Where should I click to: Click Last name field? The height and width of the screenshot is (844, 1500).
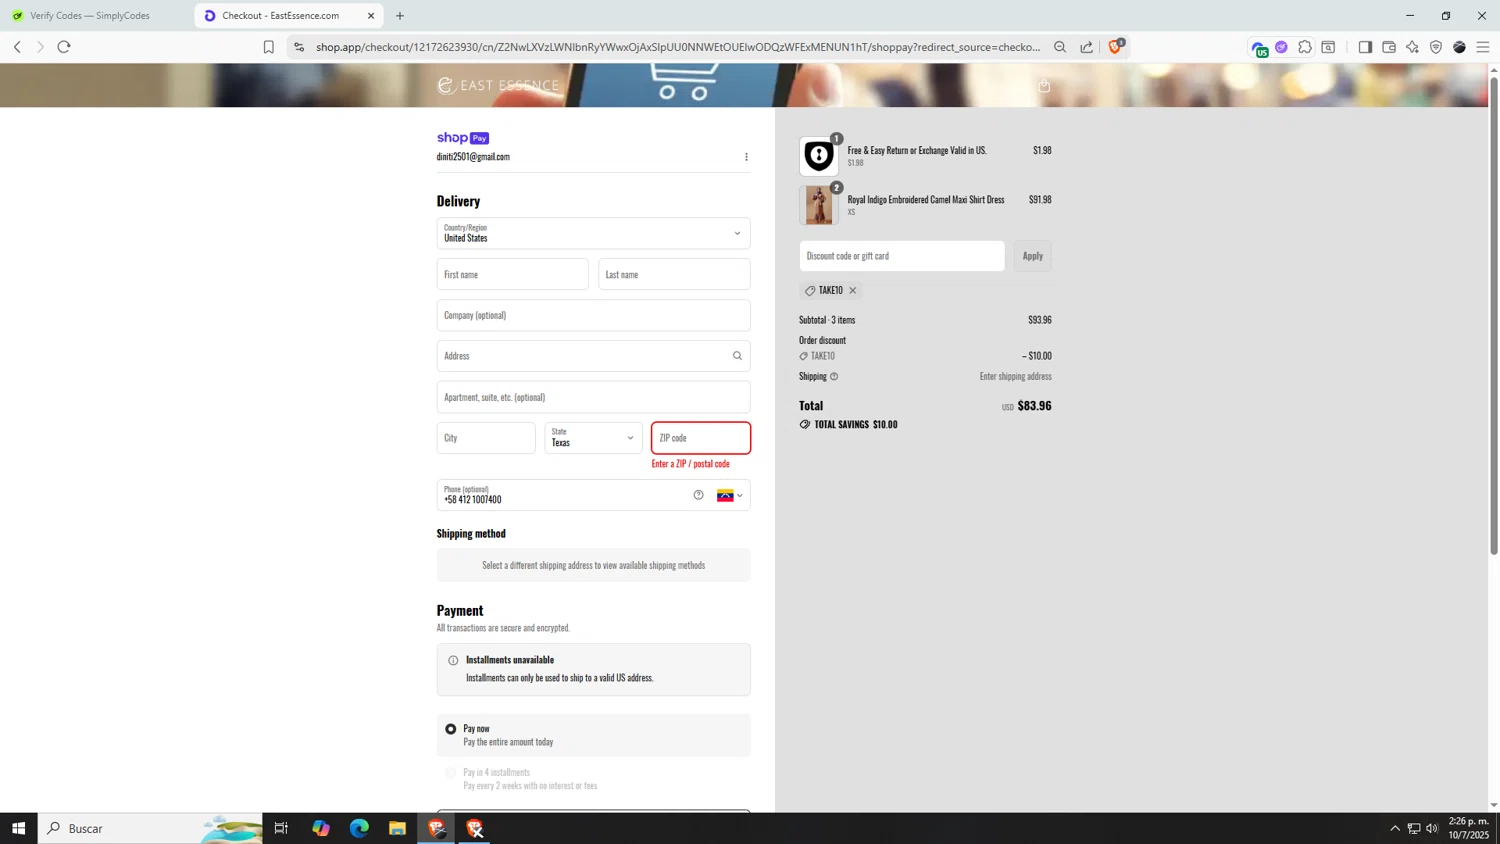tap(674, 274)
